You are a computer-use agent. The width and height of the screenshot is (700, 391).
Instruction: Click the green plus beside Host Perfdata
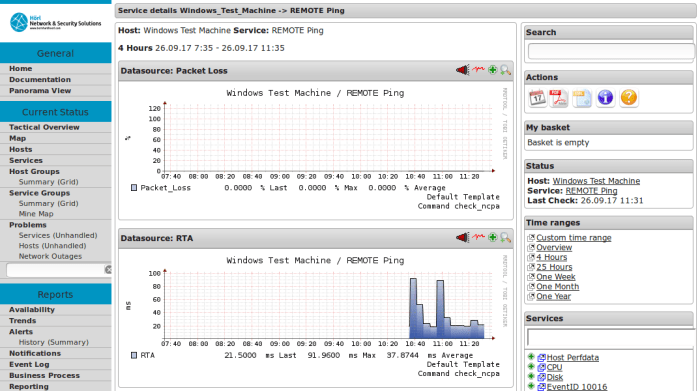tap(531, 357)
